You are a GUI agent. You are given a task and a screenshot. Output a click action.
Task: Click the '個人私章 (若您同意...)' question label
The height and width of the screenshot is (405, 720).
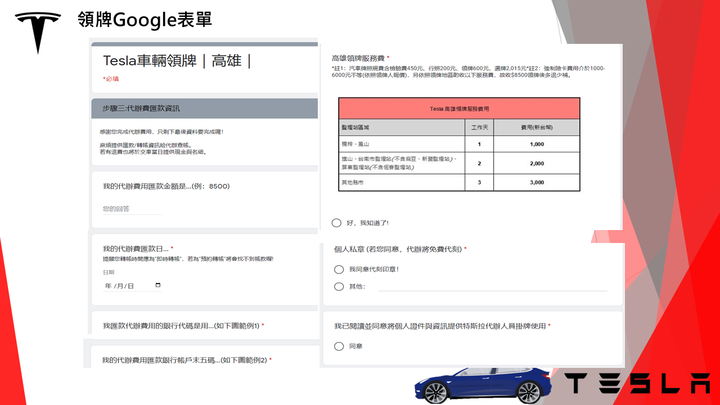(x=398, y=249)
